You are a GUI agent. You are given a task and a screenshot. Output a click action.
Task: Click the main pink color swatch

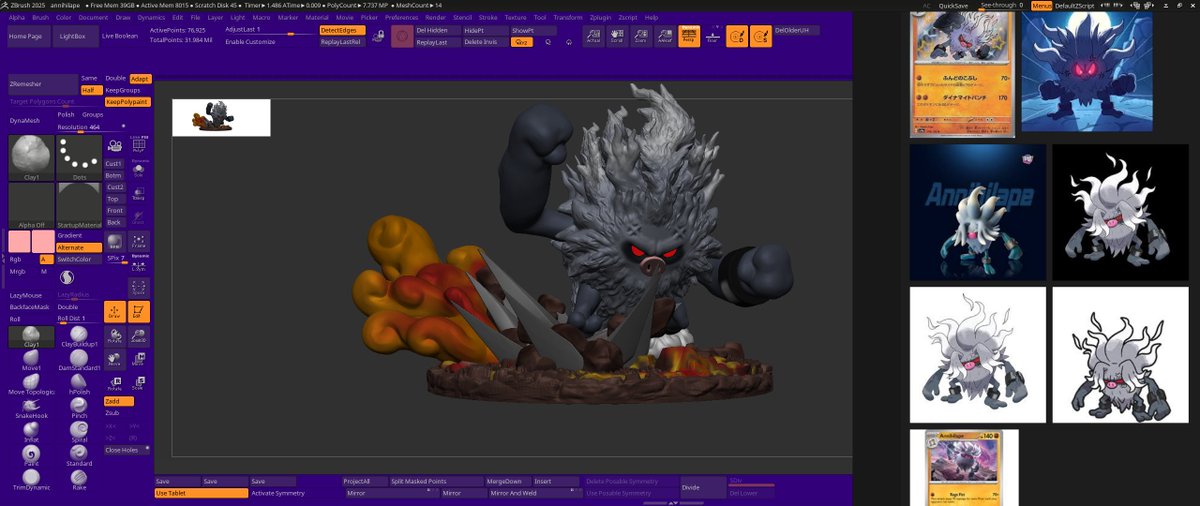tap(19, 241)
